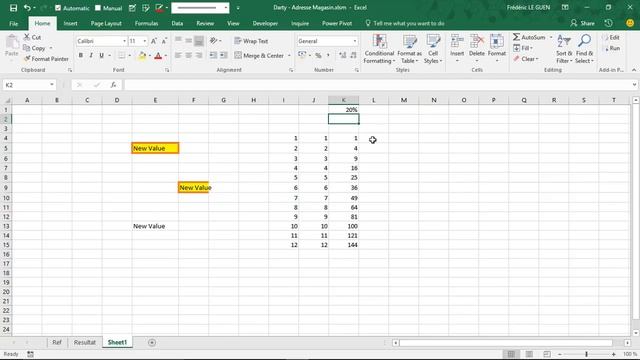Image resolution: width=640 pixels, height=360 pixels.
Task: Click the zoom slider handle in status bar
Action: [x=587, y=354]
